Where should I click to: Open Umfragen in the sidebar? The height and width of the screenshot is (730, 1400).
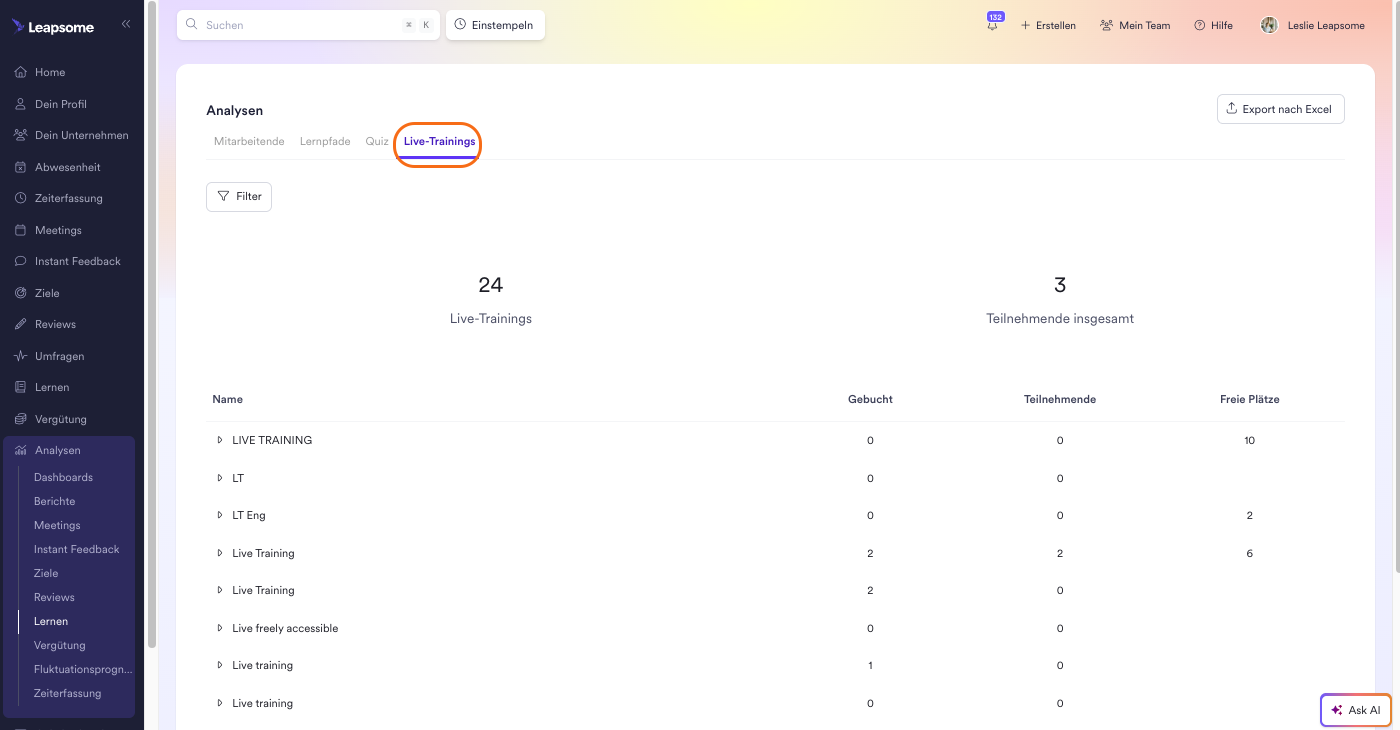(x=59, y=356)
